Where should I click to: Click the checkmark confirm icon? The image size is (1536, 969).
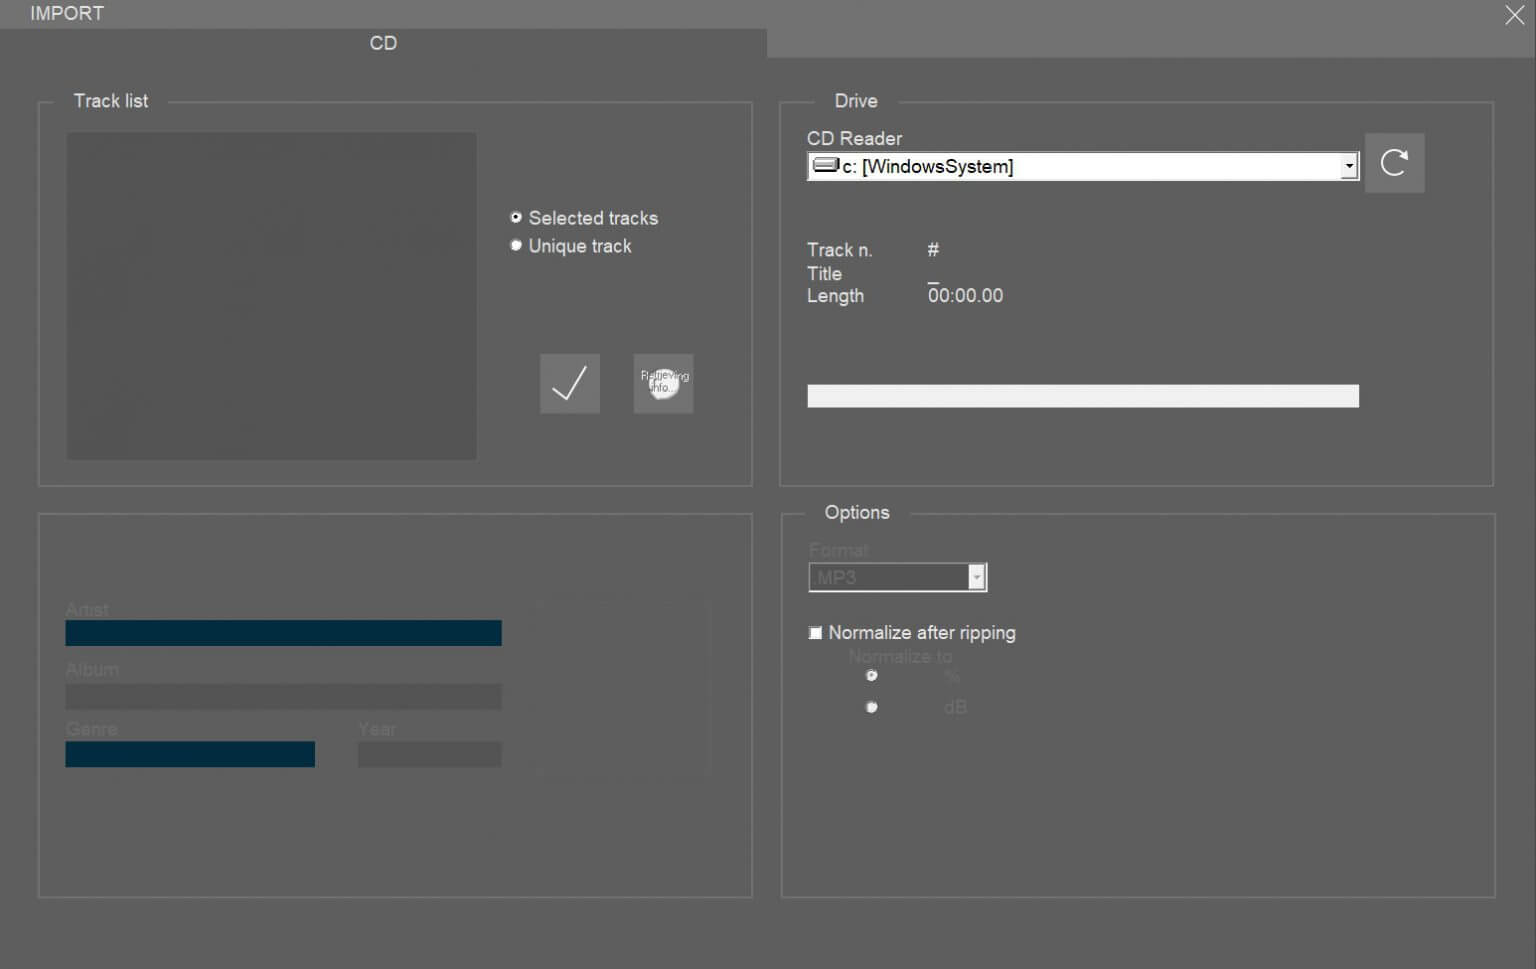(x=569, y=383)
